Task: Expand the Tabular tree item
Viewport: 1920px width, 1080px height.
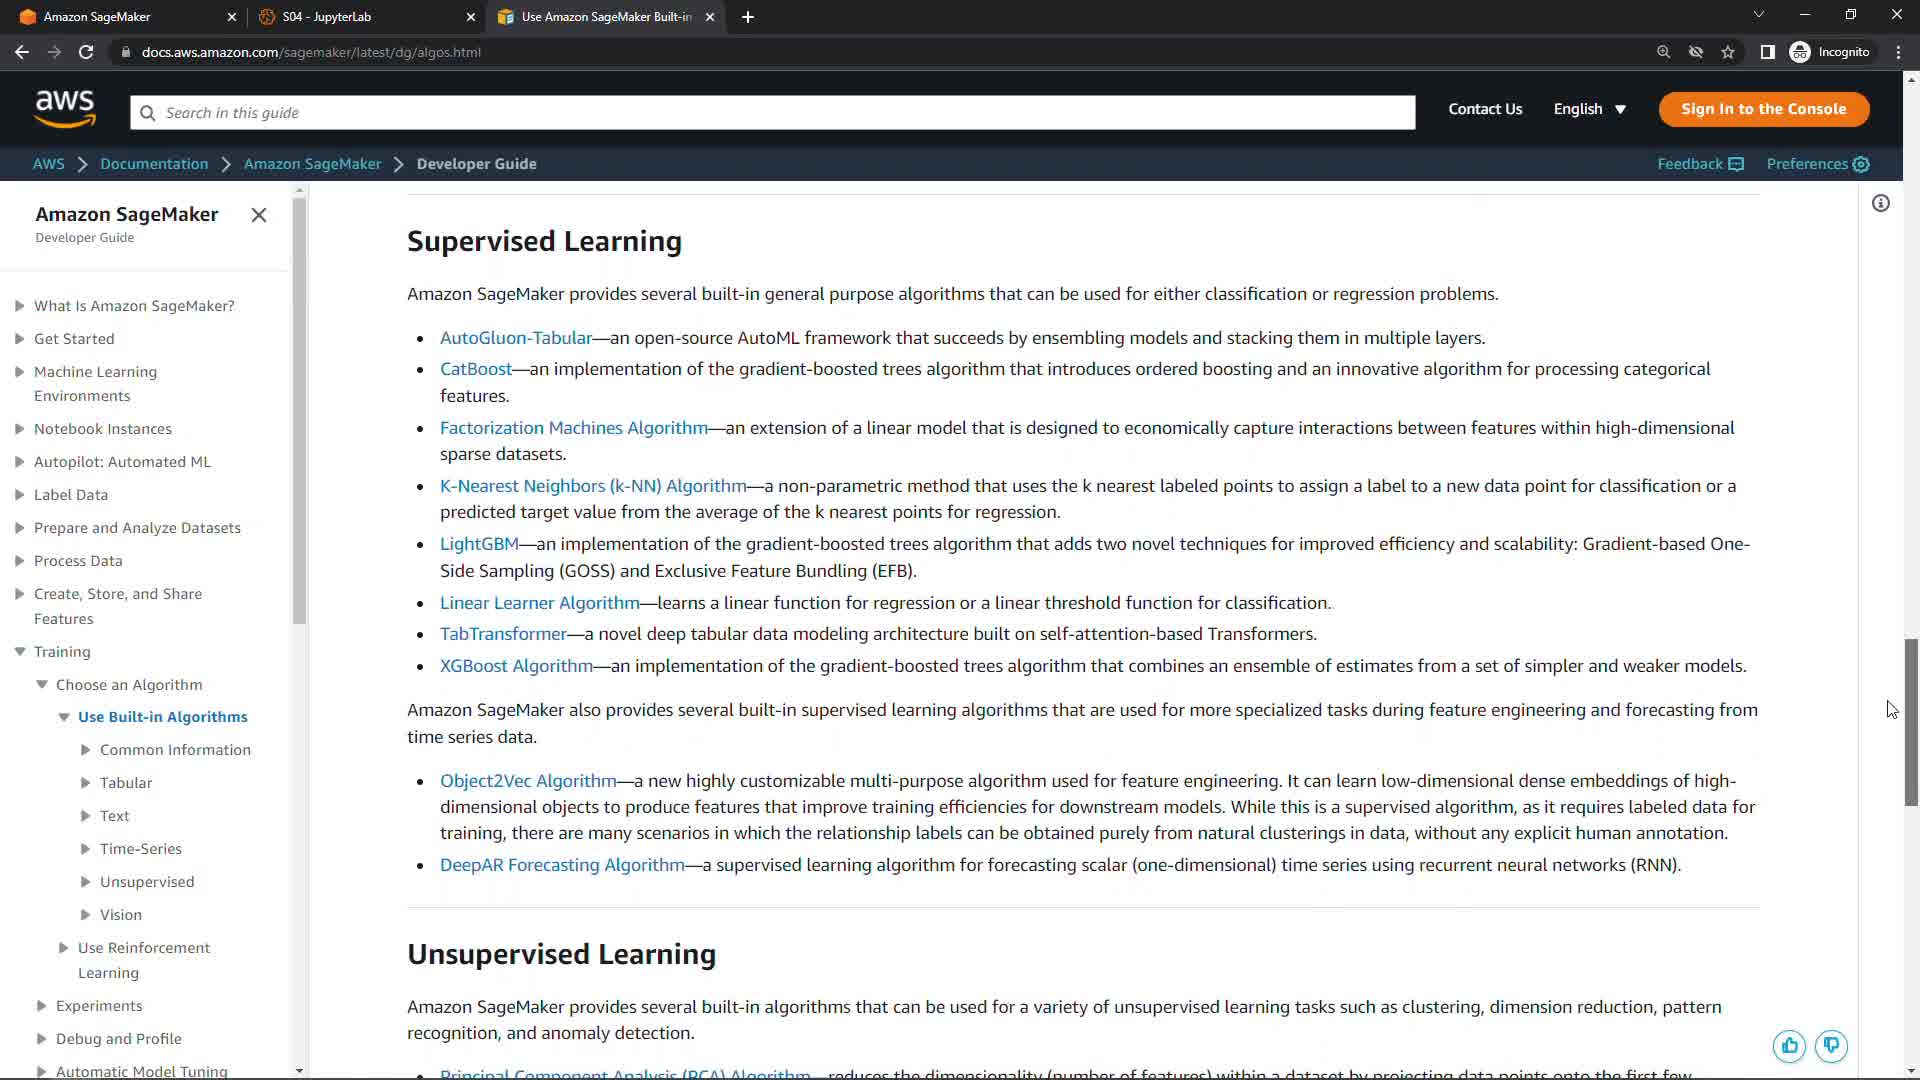Action: coord(86,783)
